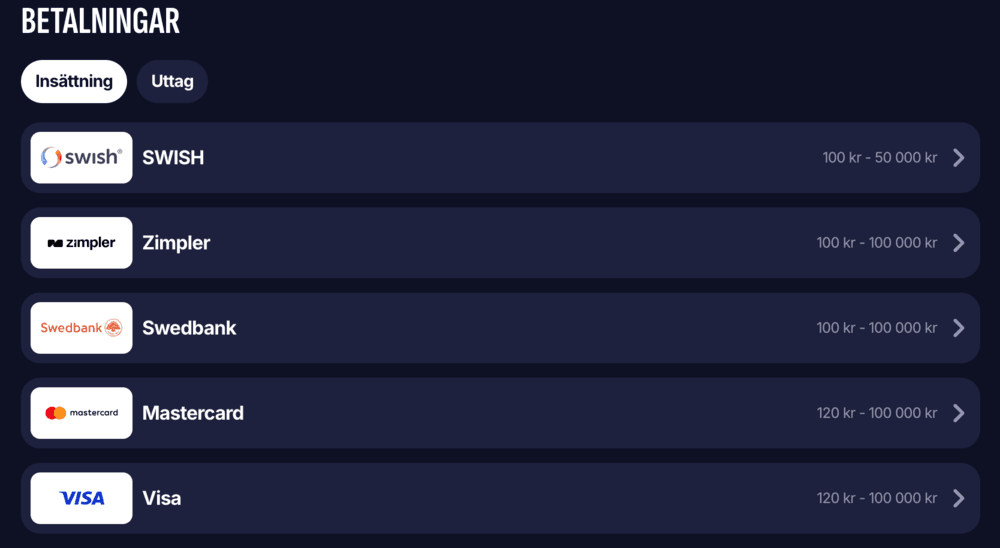Screen dimensions: 1000x548
Task: Switch to the Insättning tab
Action: click(x=74, y=82)
